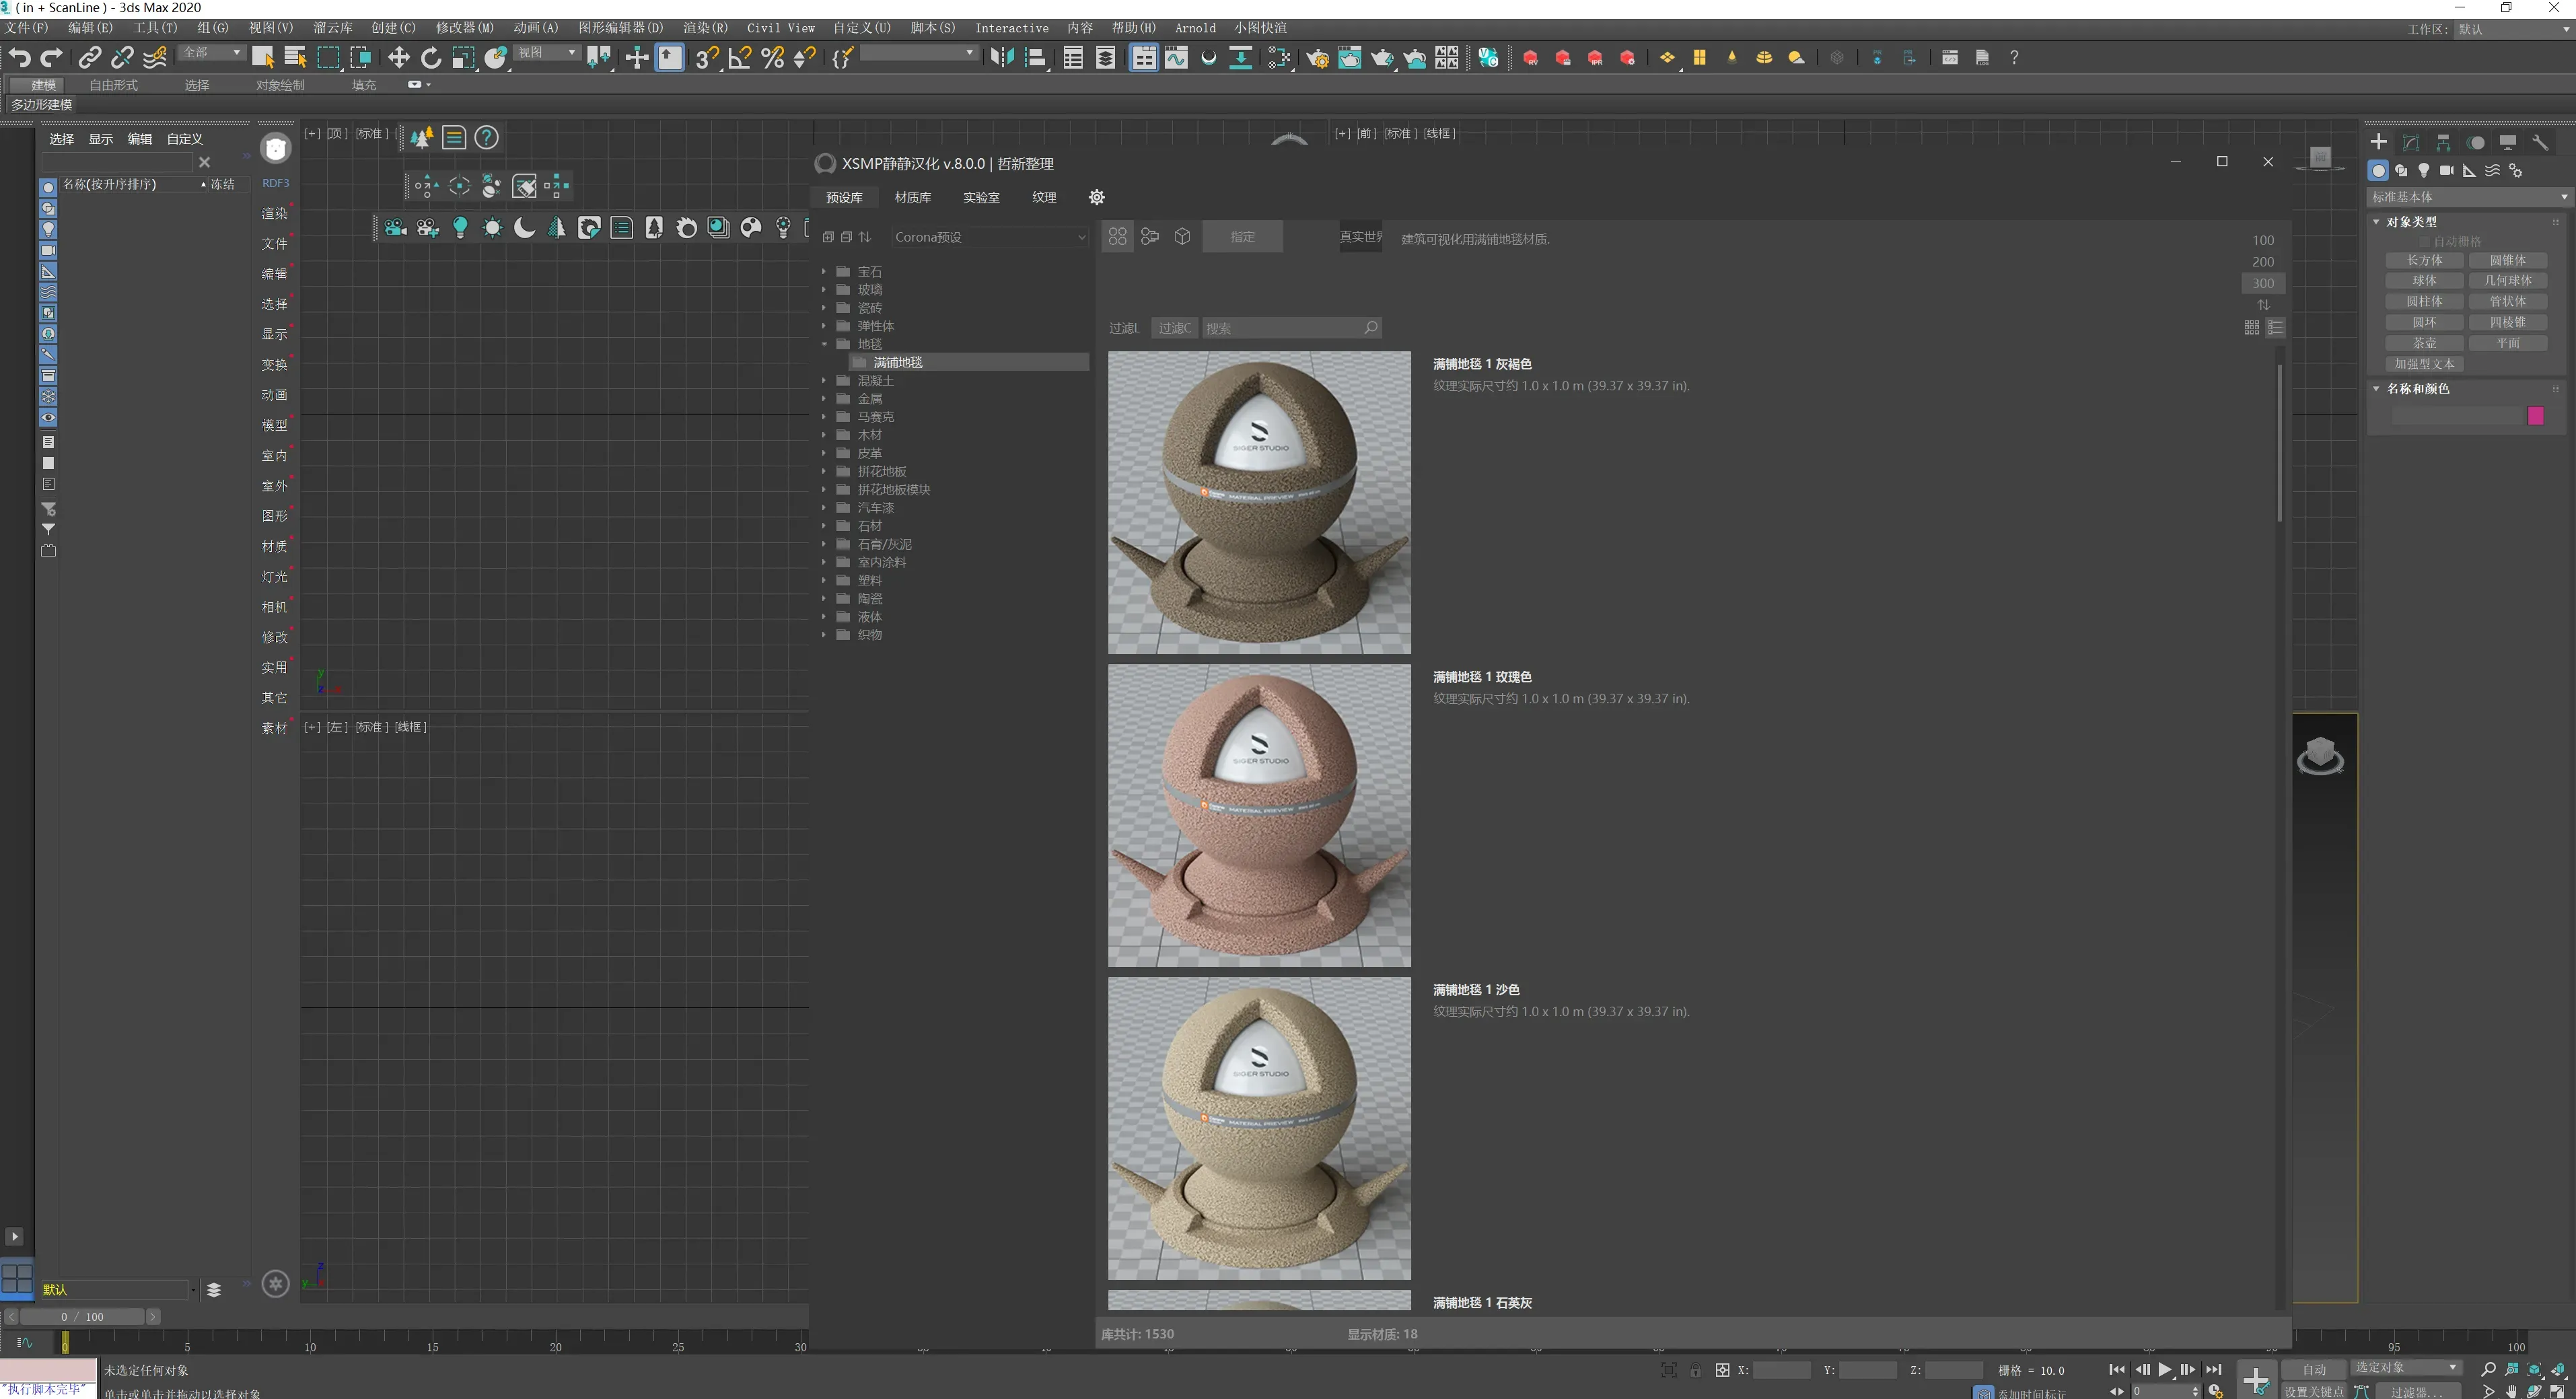Select the Cameras category icon
Image resolution: width=2576 pixels, height=1399 pixels.
(x=2446, y=171)
